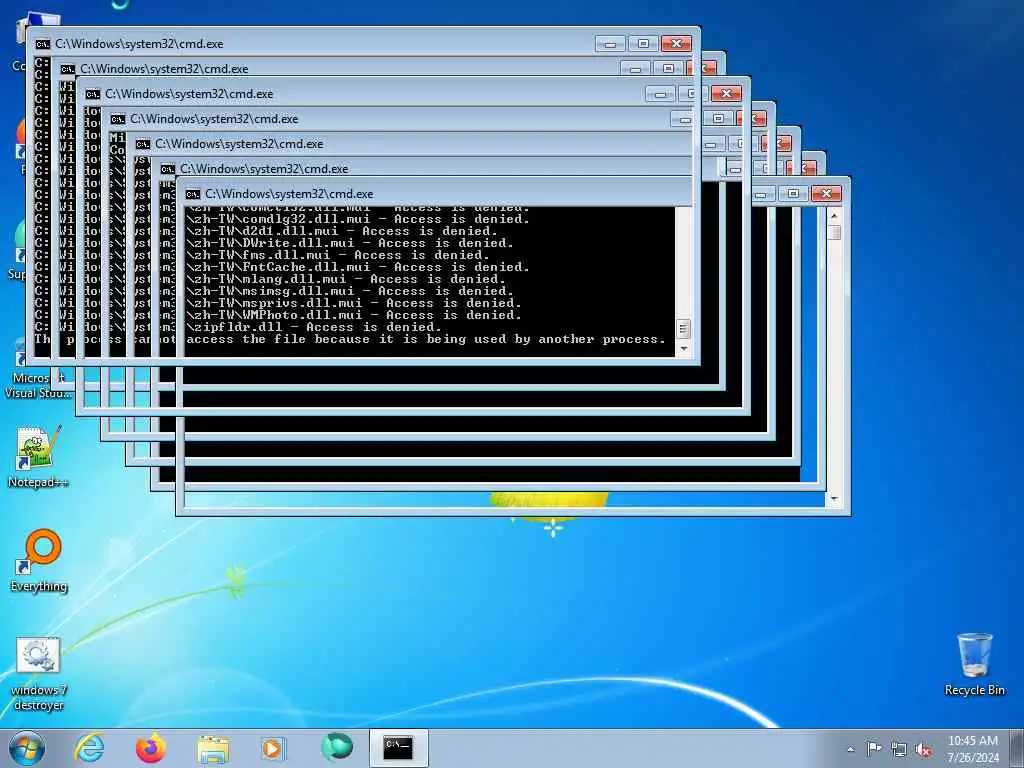1024x768 pixels.
Task: Open Firefox from the taskbar
Action: (x=151, y=748)
